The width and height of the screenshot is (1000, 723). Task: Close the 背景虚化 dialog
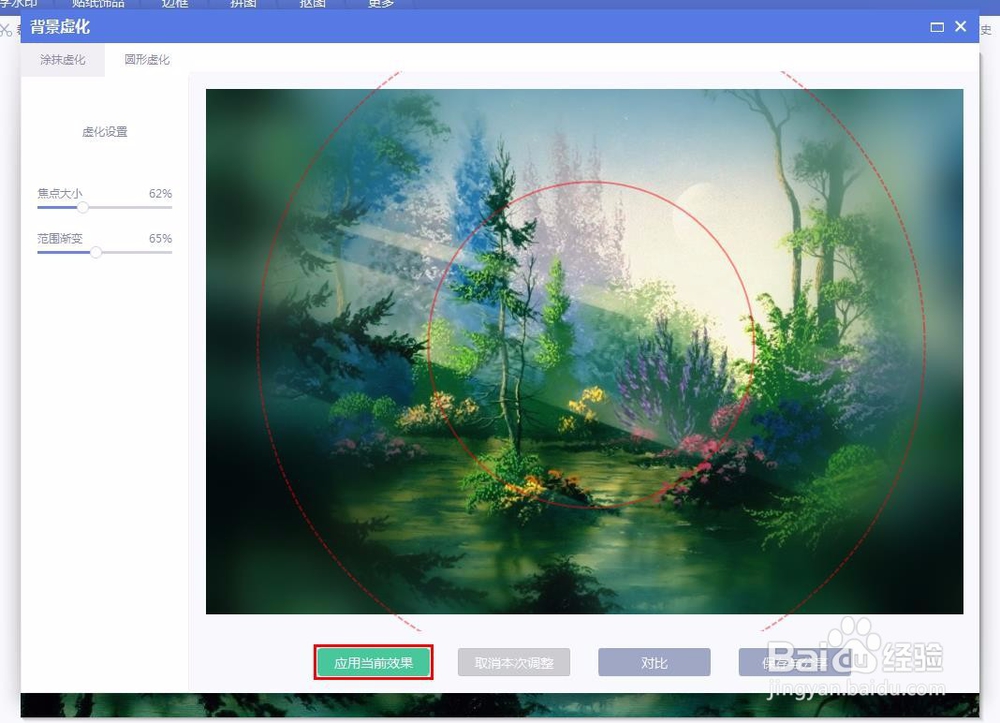tap(960, 26)
